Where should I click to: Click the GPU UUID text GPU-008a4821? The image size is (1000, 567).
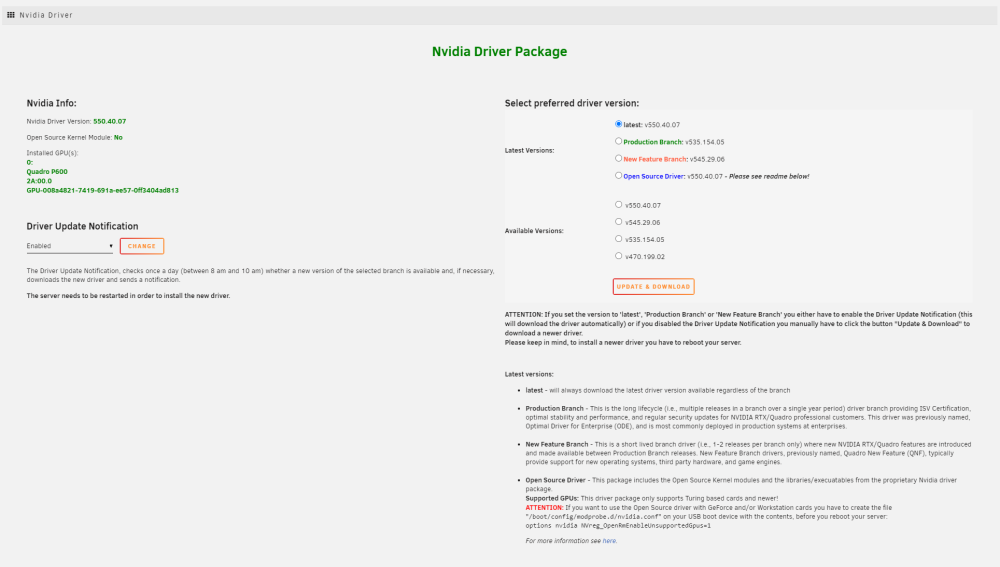(102, 190)
